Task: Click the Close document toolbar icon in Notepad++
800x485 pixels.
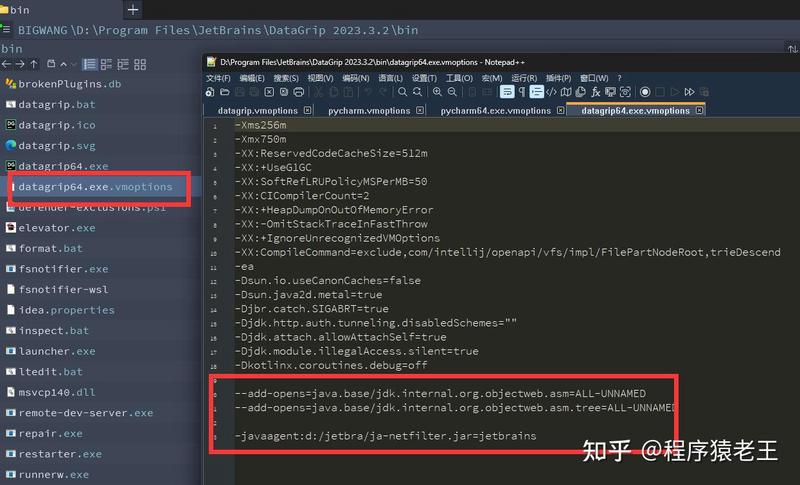Action: 269,92
